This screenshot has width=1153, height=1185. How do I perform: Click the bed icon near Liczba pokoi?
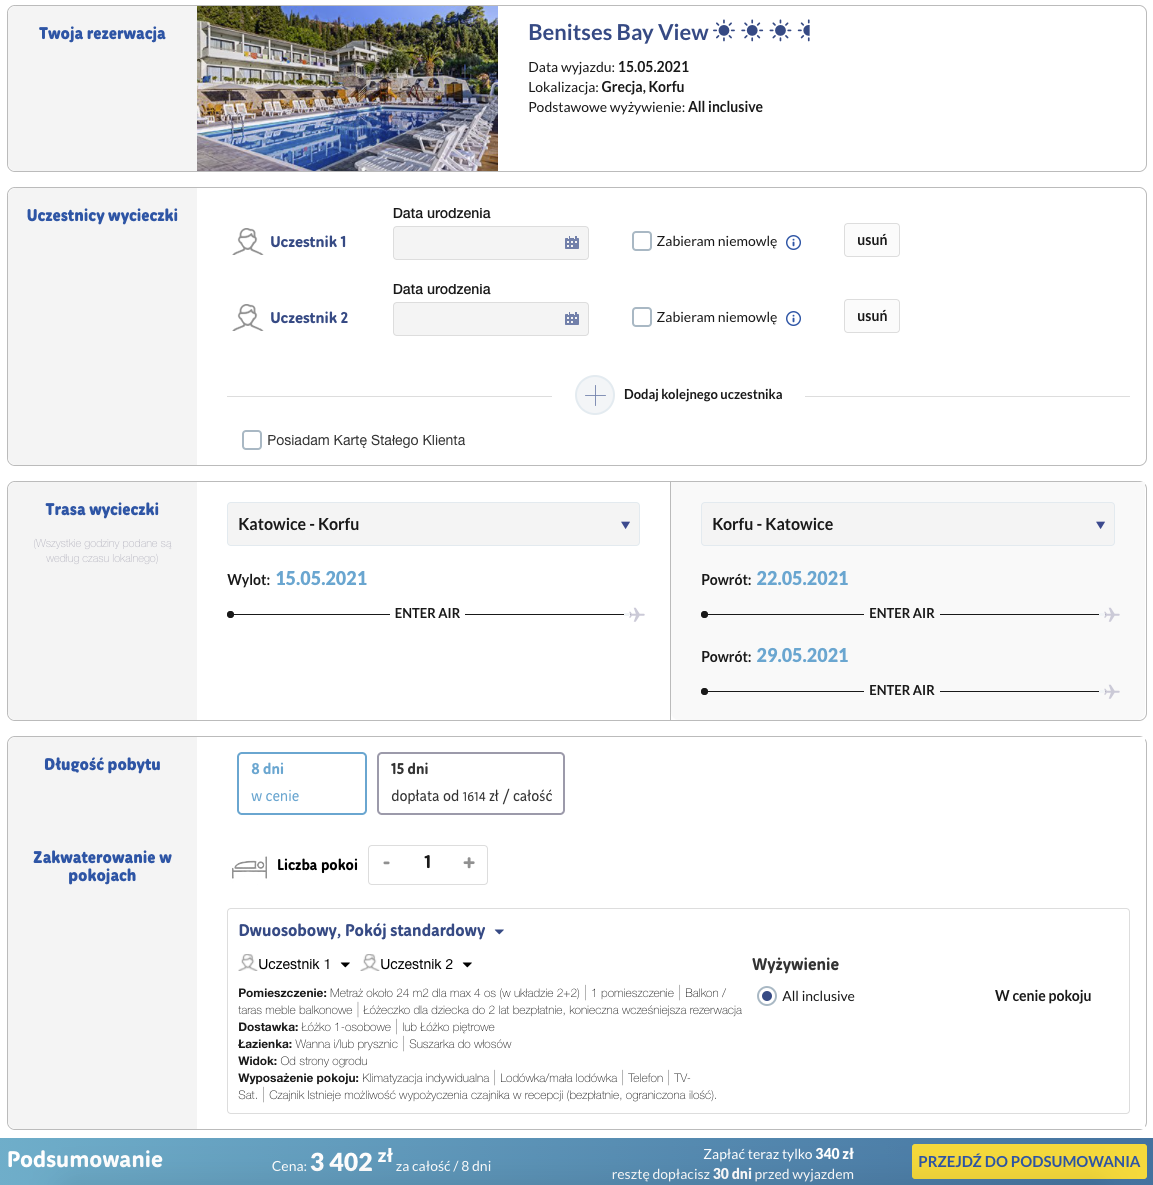coord(249,866)
